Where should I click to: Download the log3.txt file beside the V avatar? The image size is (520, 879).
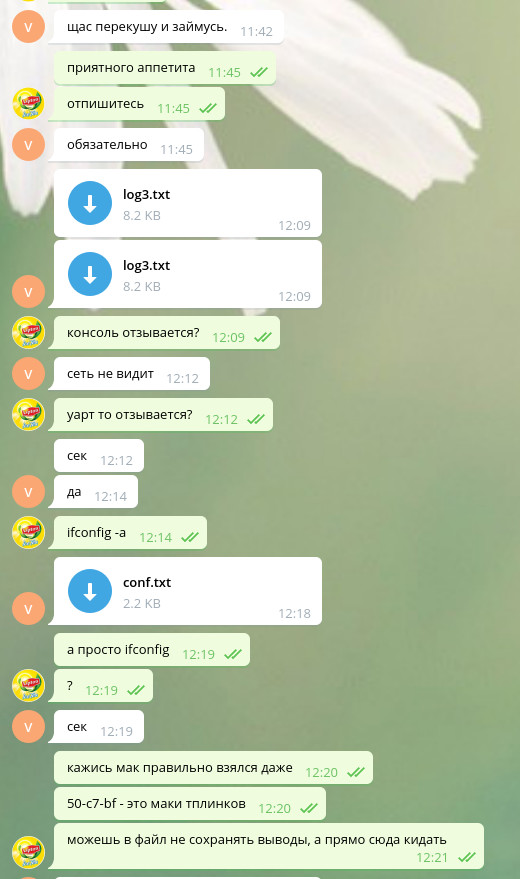pos(90,274)
